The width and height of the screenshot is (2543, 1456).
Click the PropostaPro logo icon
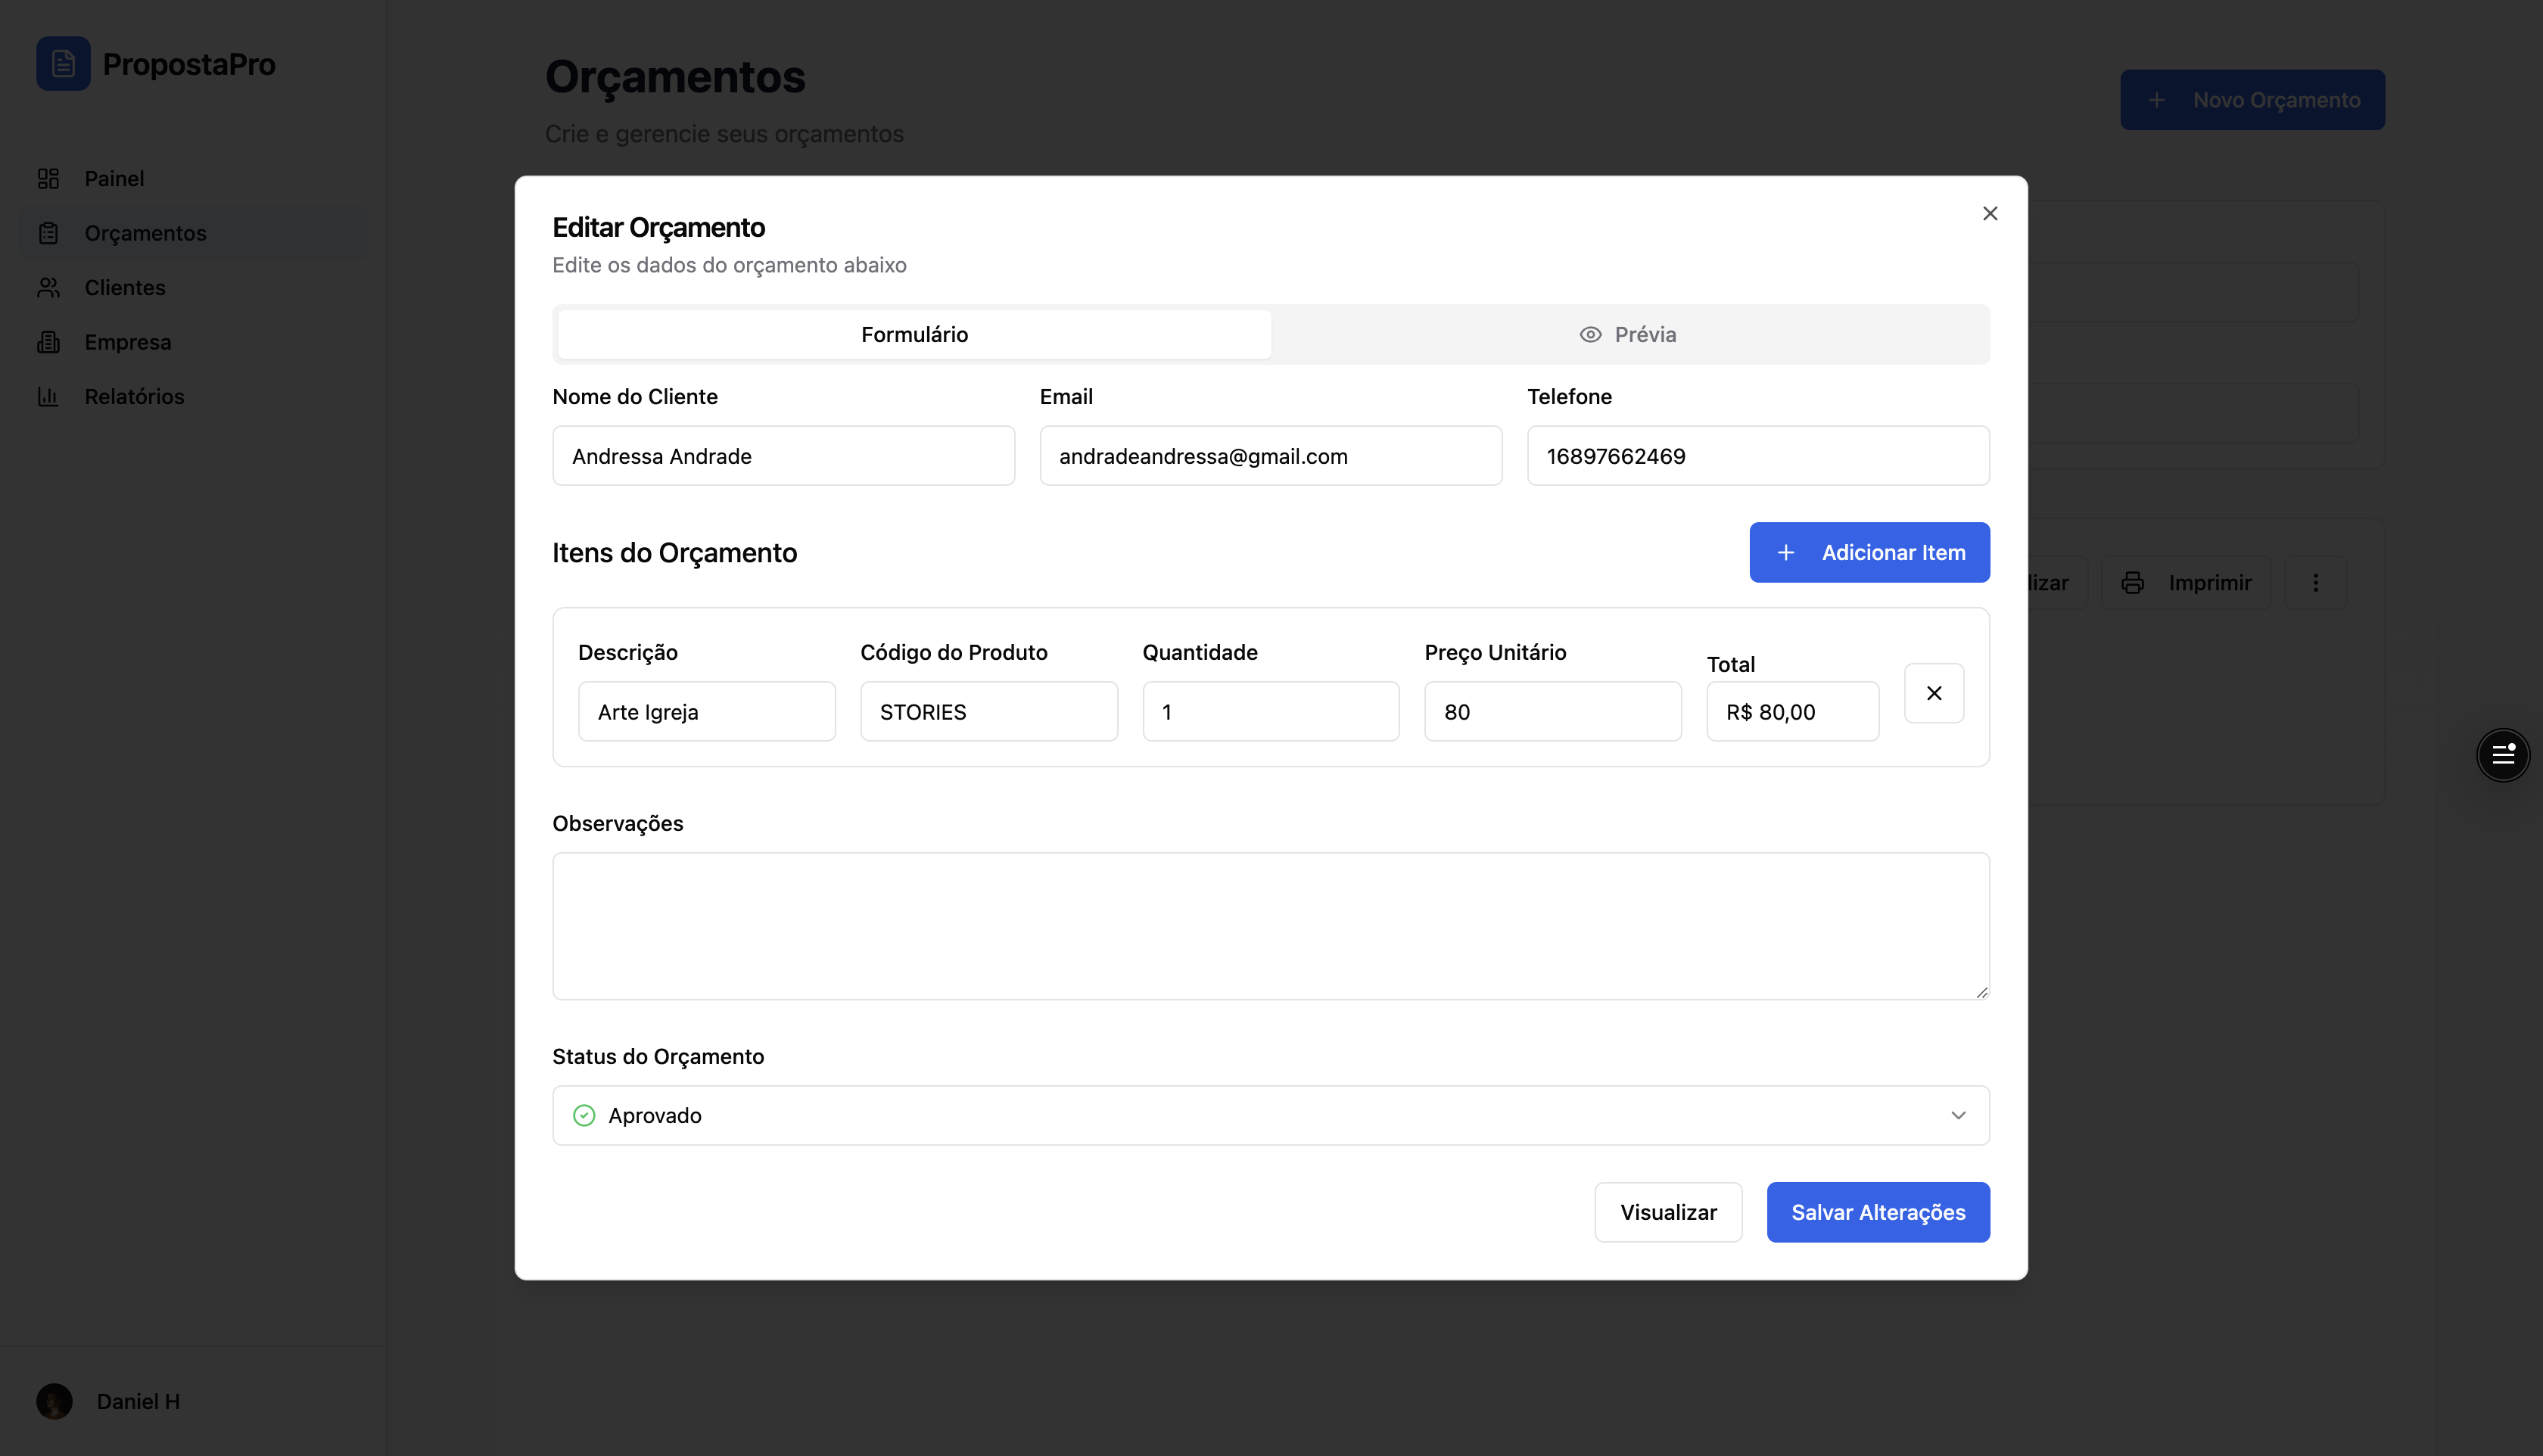63,64
